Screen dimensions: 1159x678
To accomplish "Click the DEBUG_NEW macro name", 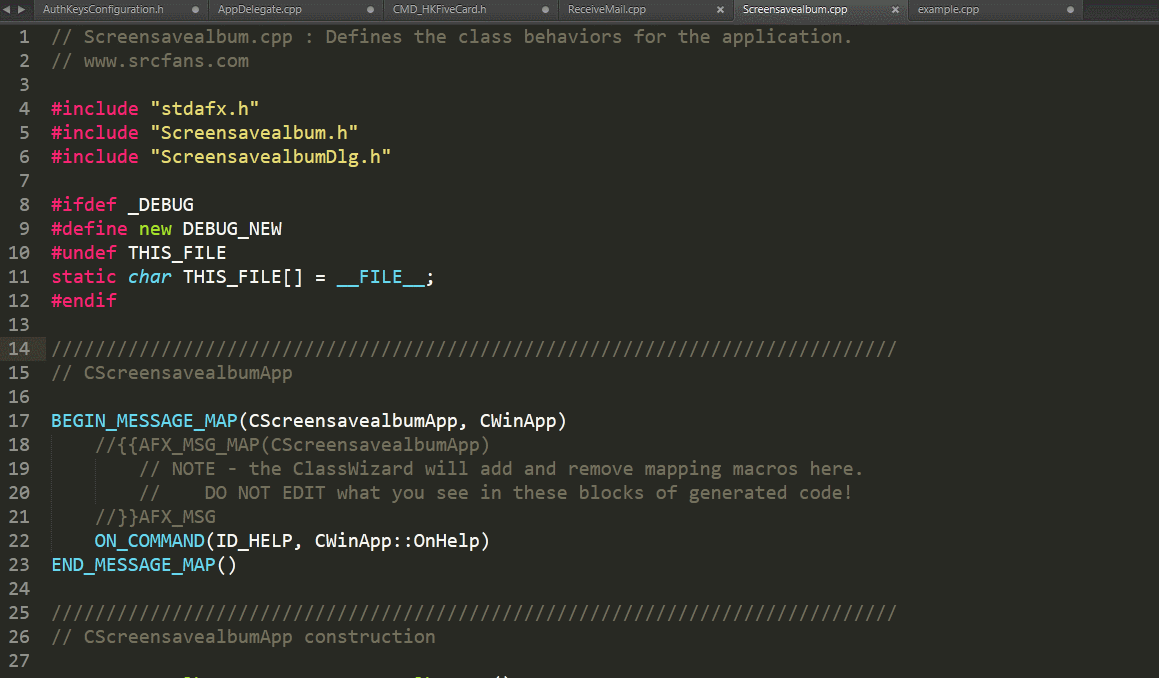I will point(232,229).
